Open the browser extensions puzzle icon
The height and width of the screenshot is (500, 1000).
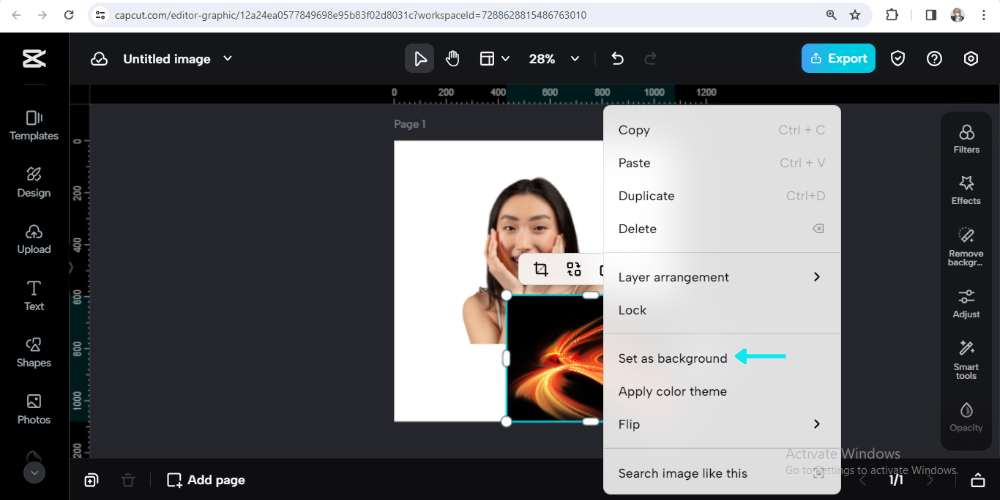(892, 15)
